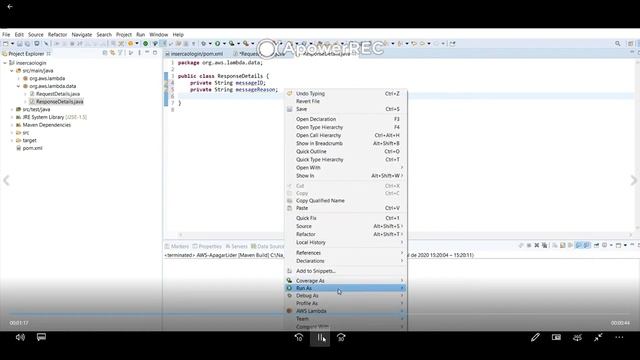This screenshot has width=640, height=360.
Task: Skip forward 30 seconds
Action: [341, 338]
